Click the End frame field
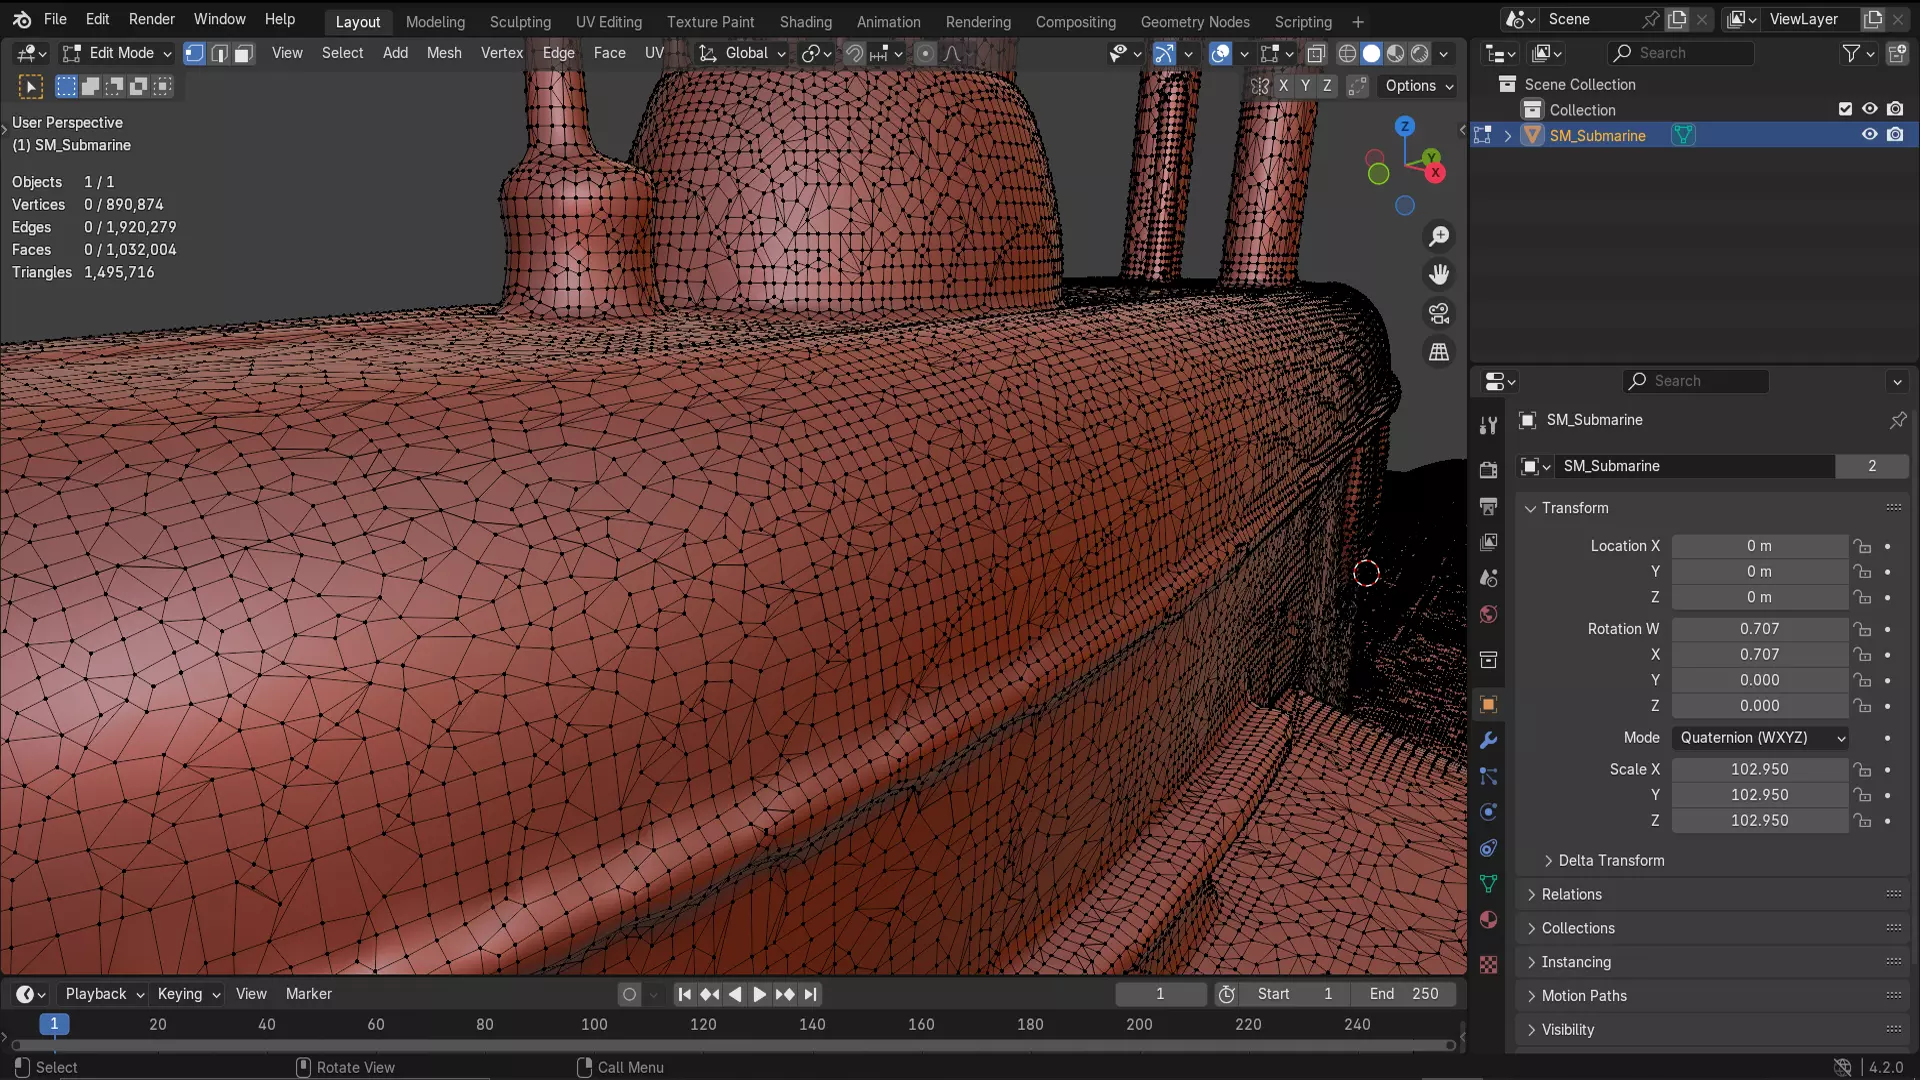 (x=1404, y=994)
